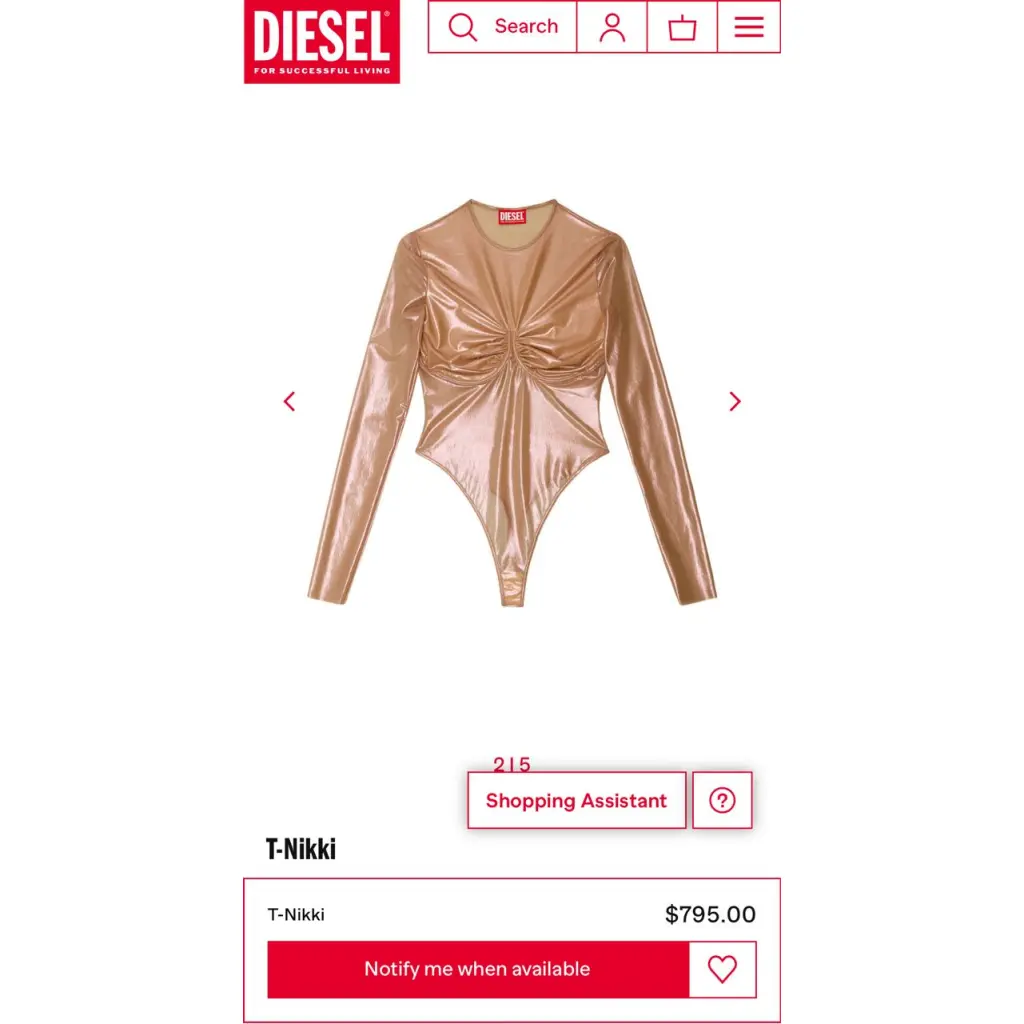The height and width of the screenshot is (1024, 1024).
Task: Click the 2|5 image counter
Action: pyautogui.click(x=512, y=763)
